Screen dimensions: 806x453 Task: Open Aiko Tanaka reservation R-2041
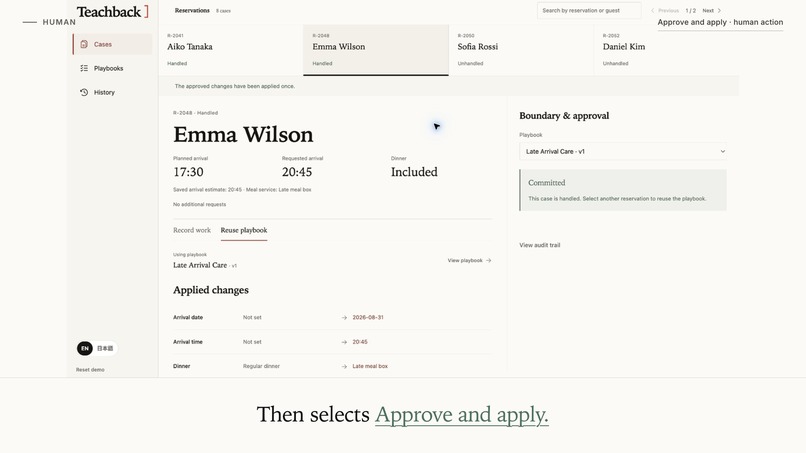231,50
